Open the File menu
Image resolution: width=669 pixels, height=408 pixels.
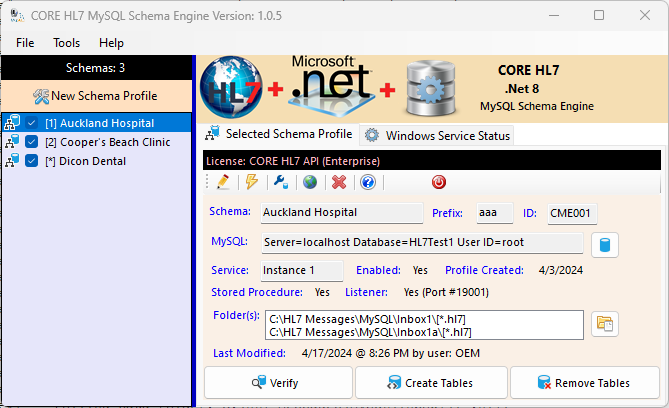tap(25, 43)
